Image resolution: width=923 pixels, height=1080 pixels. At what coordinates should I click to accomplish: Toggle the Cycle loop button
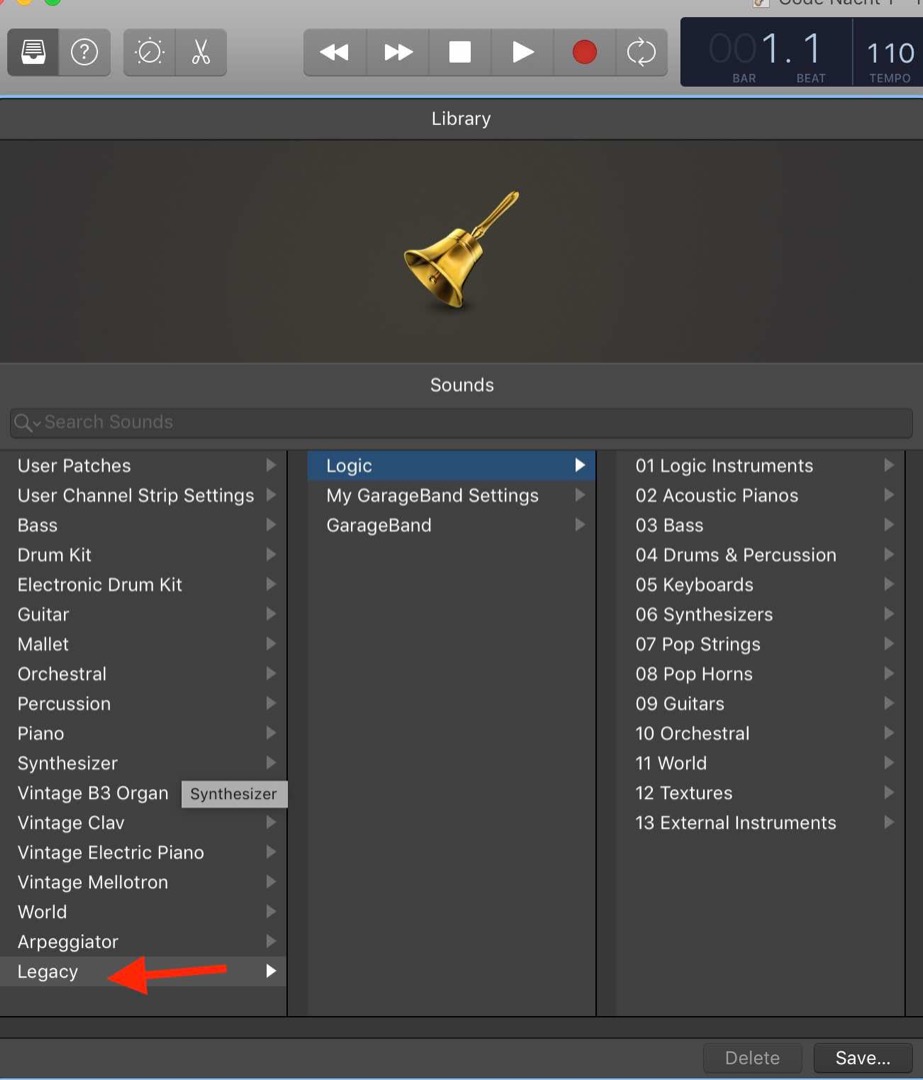pyautogui.click(x=641, y=52)
